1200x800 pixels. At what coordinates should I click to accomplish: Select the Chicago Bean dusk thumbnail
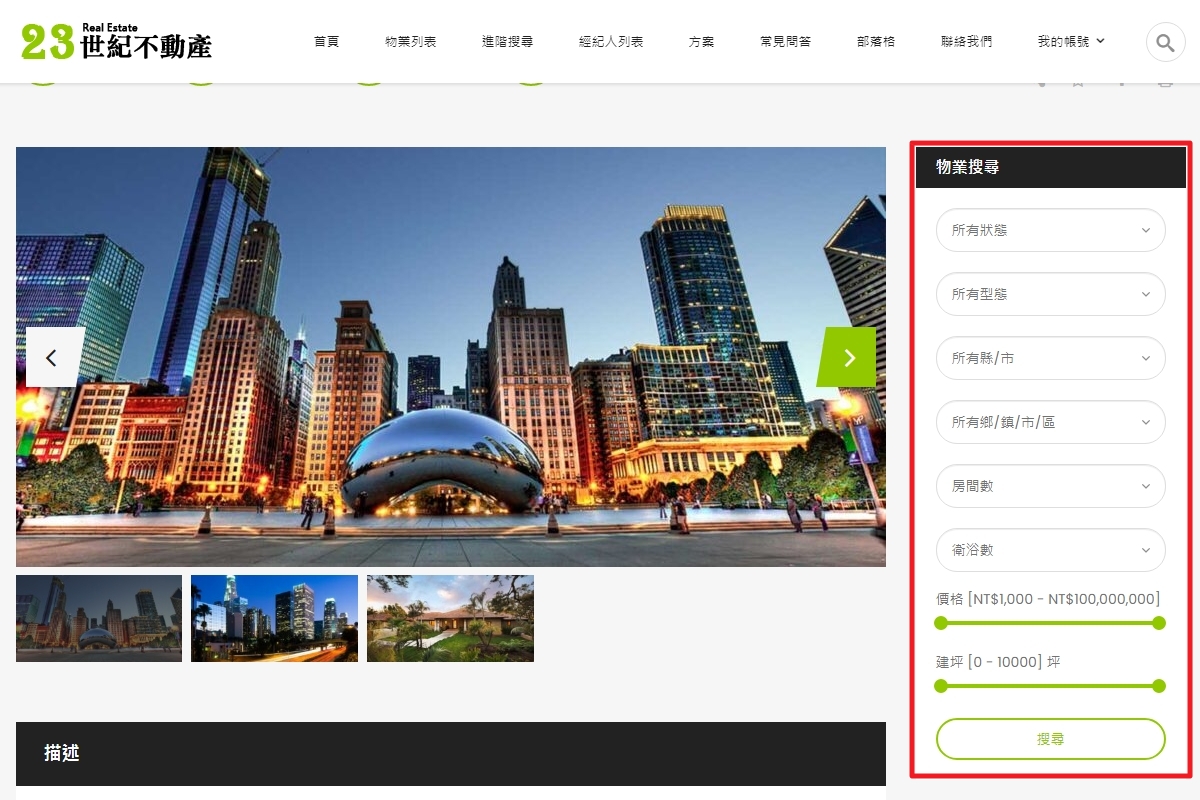[x=99, y=618]
